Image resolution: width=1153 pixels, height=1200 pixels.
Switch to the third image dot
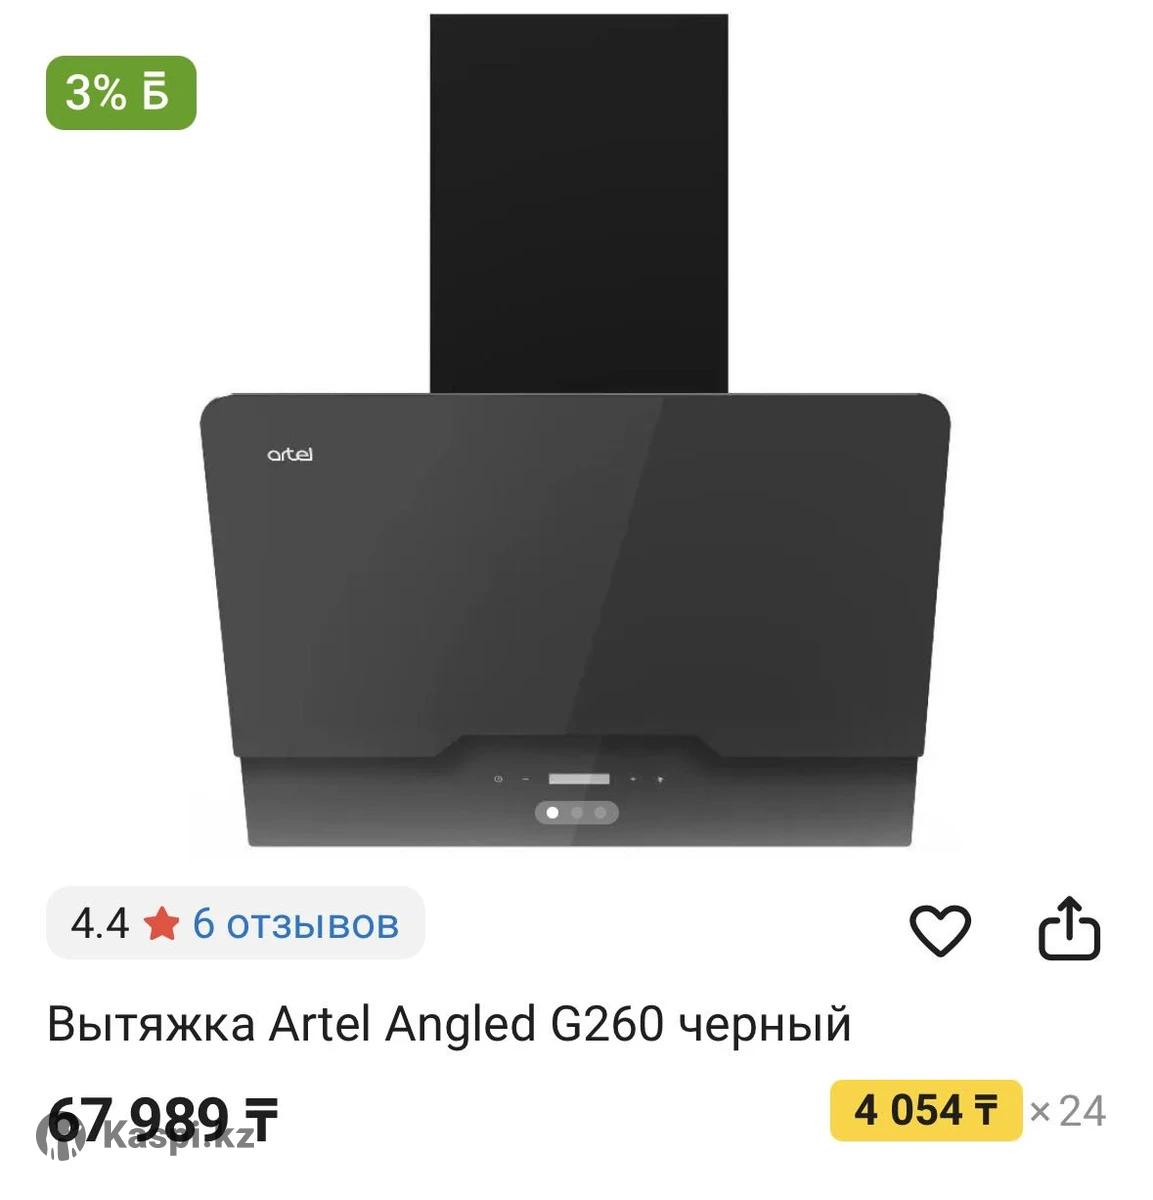click(600, 812)
